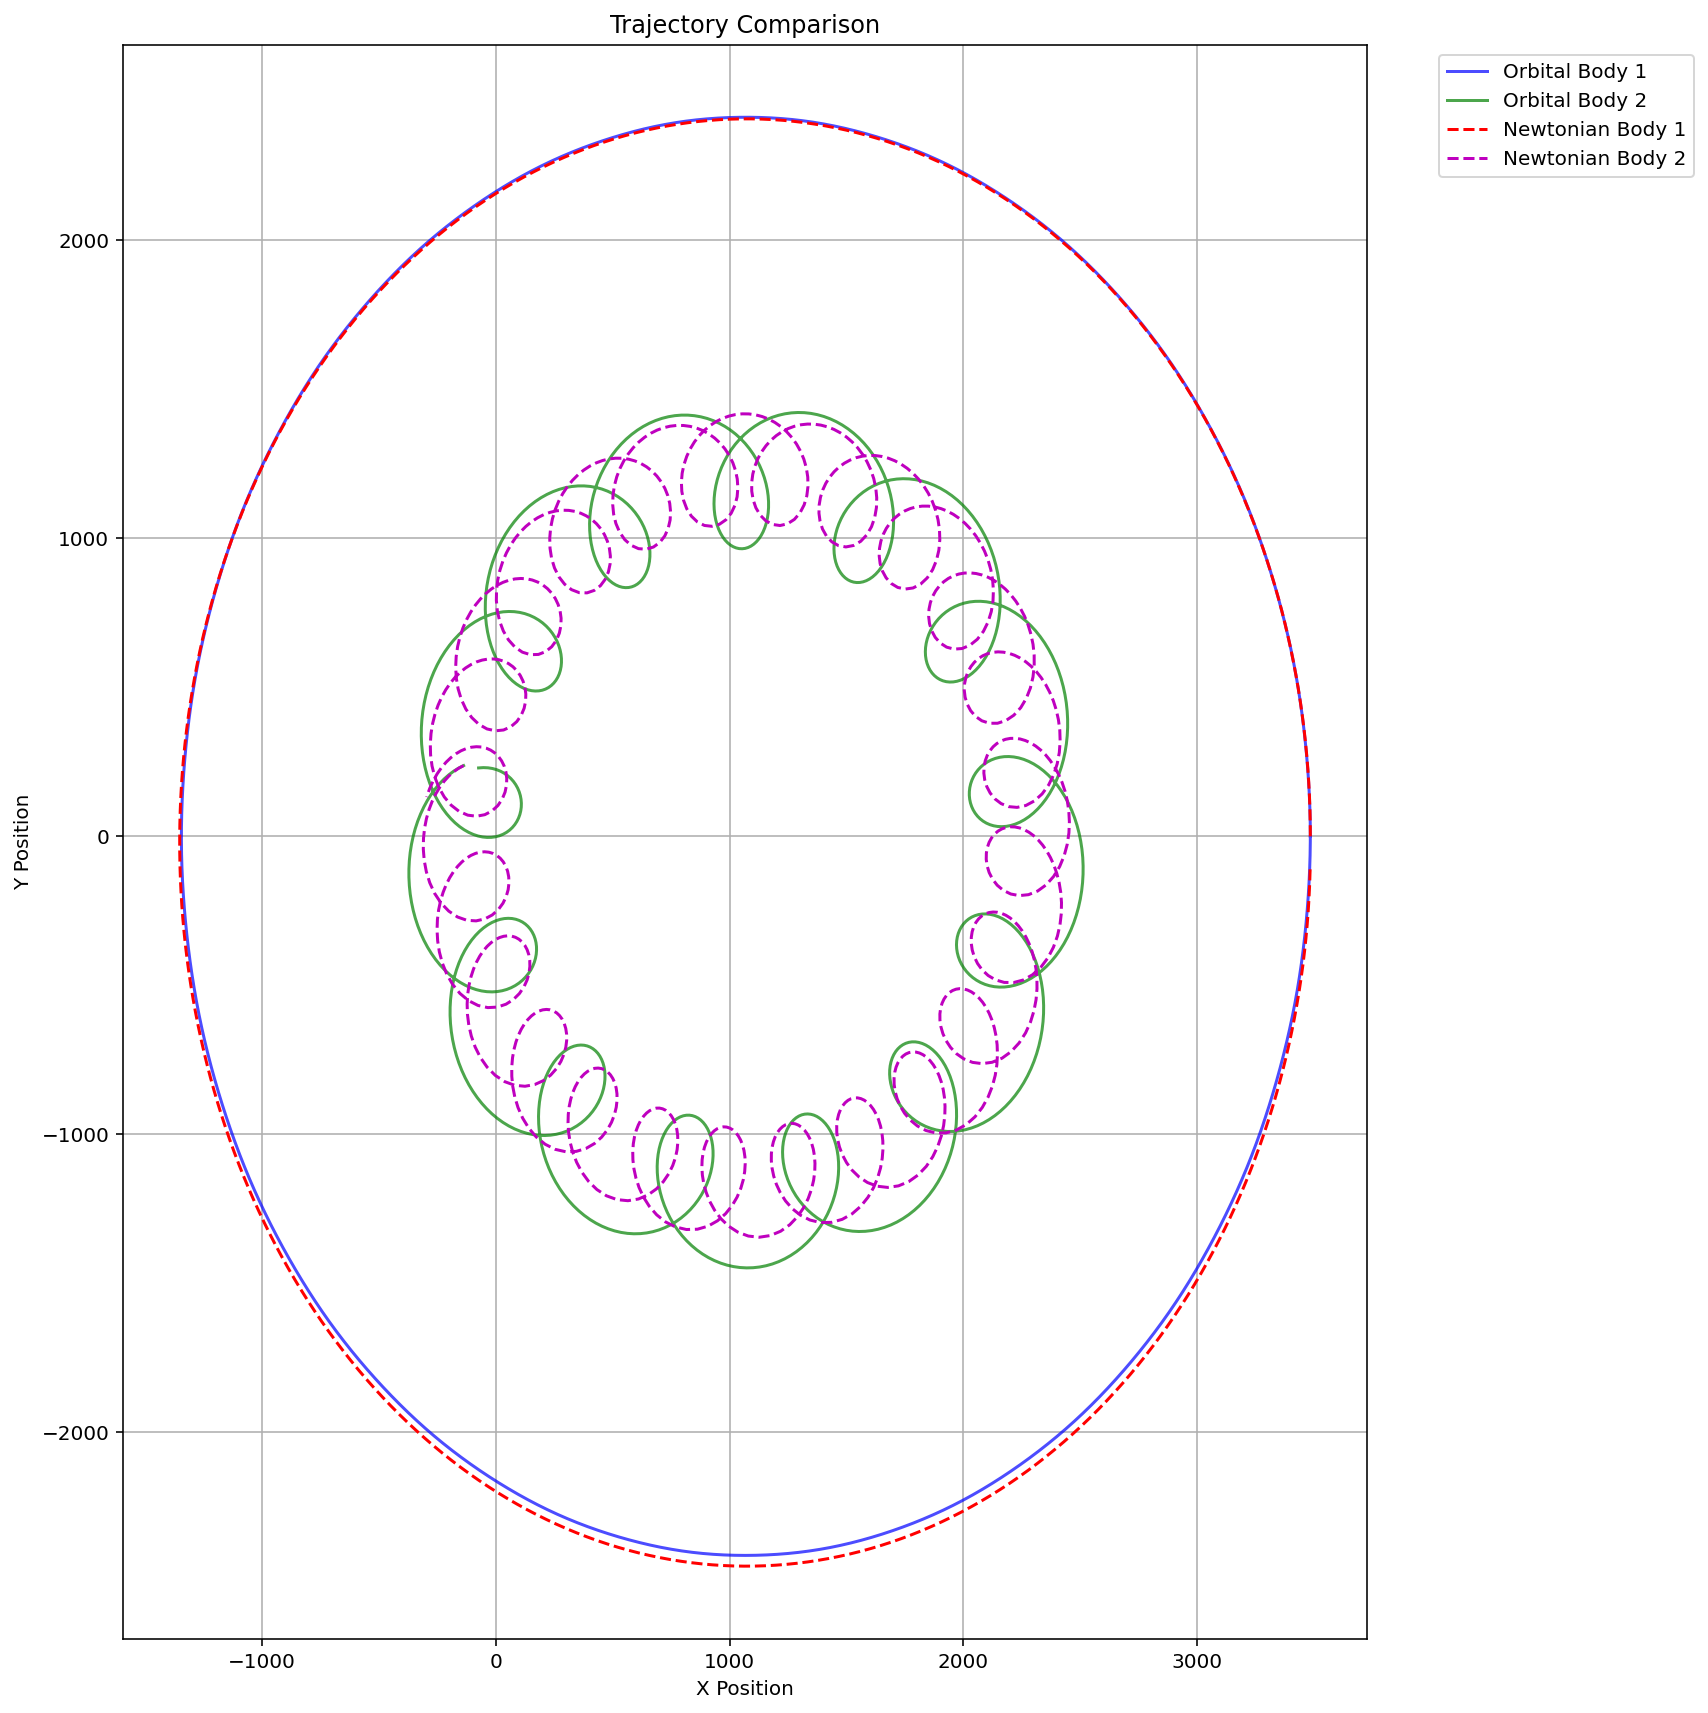The height and width of the screenshot is (1713, 1708).
Task: Click the −2000 tick label on y-axis
Action: pos(78,1433)
